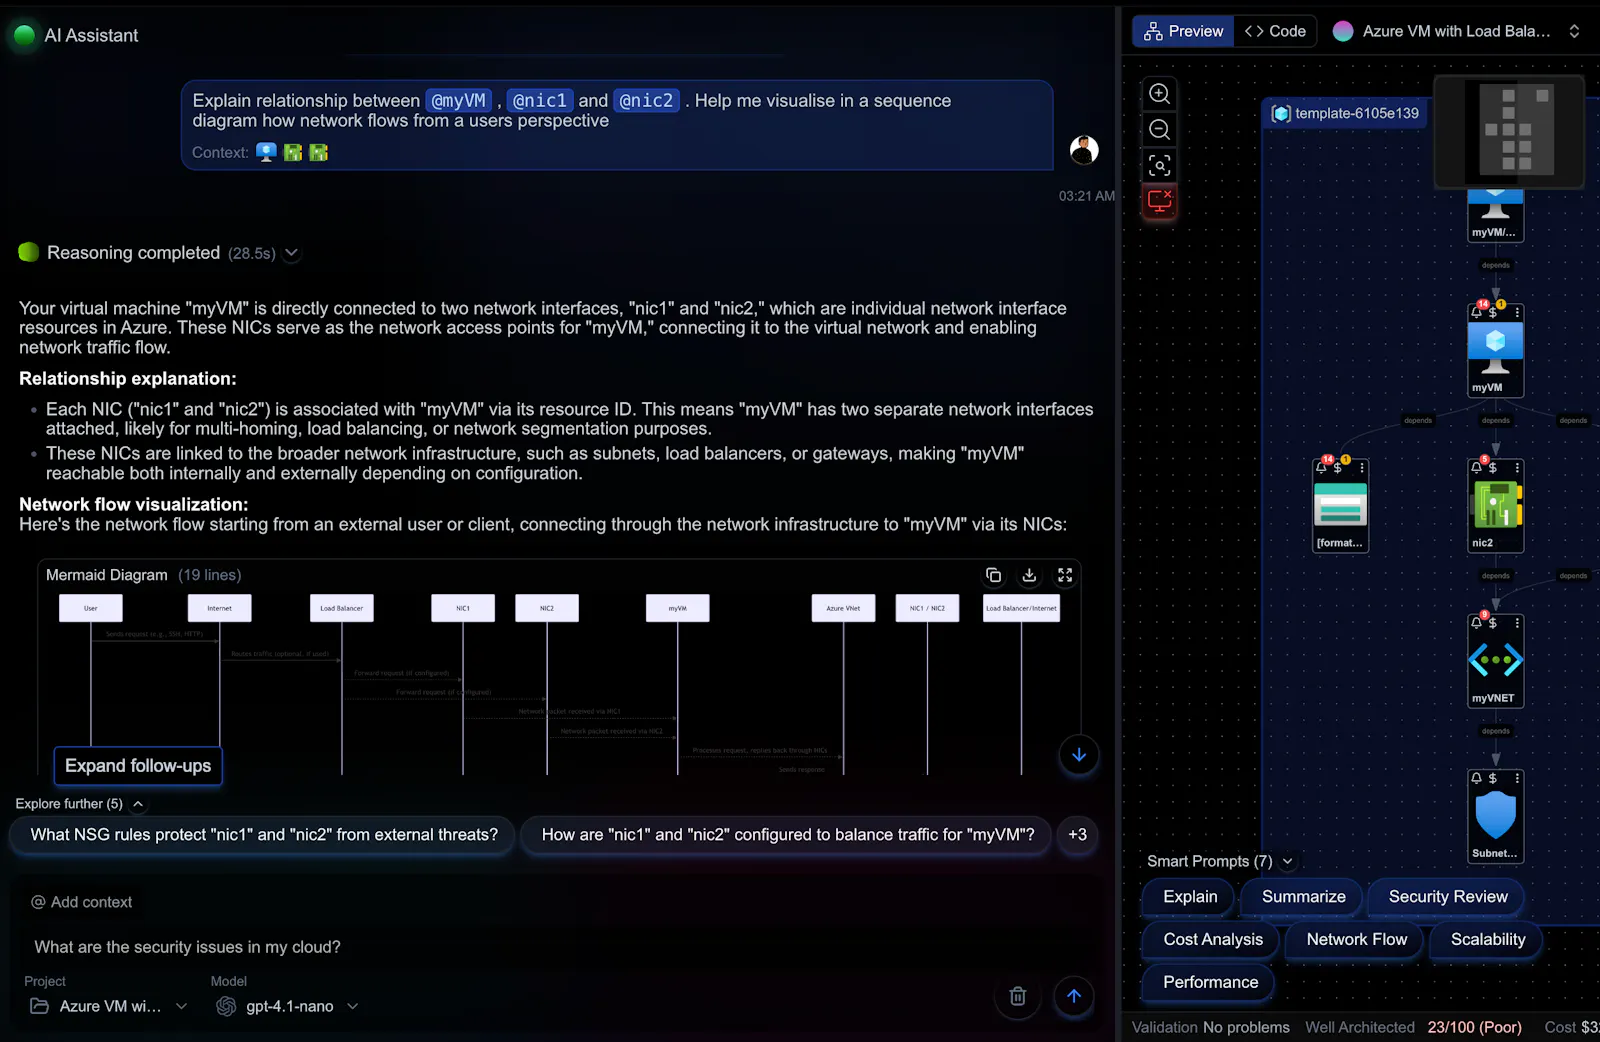Click the myVNET virtual network node
Screen dimensions: 1600x1042
[x=1495, y=660]
